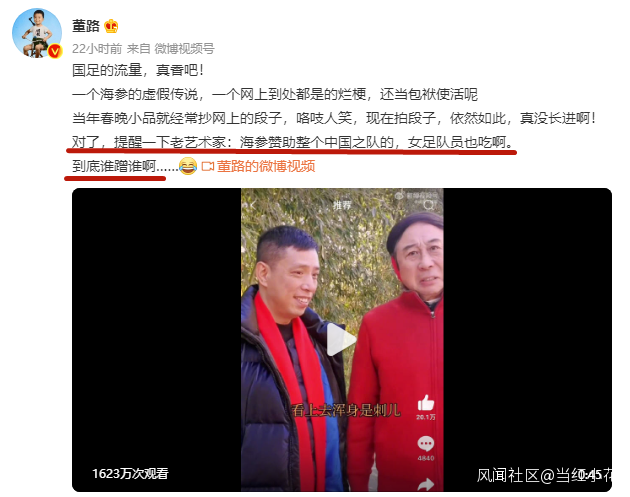Select the 推荐 tab in the video
The height and width of the screenshot is (497, 630).
click(342, 206)
